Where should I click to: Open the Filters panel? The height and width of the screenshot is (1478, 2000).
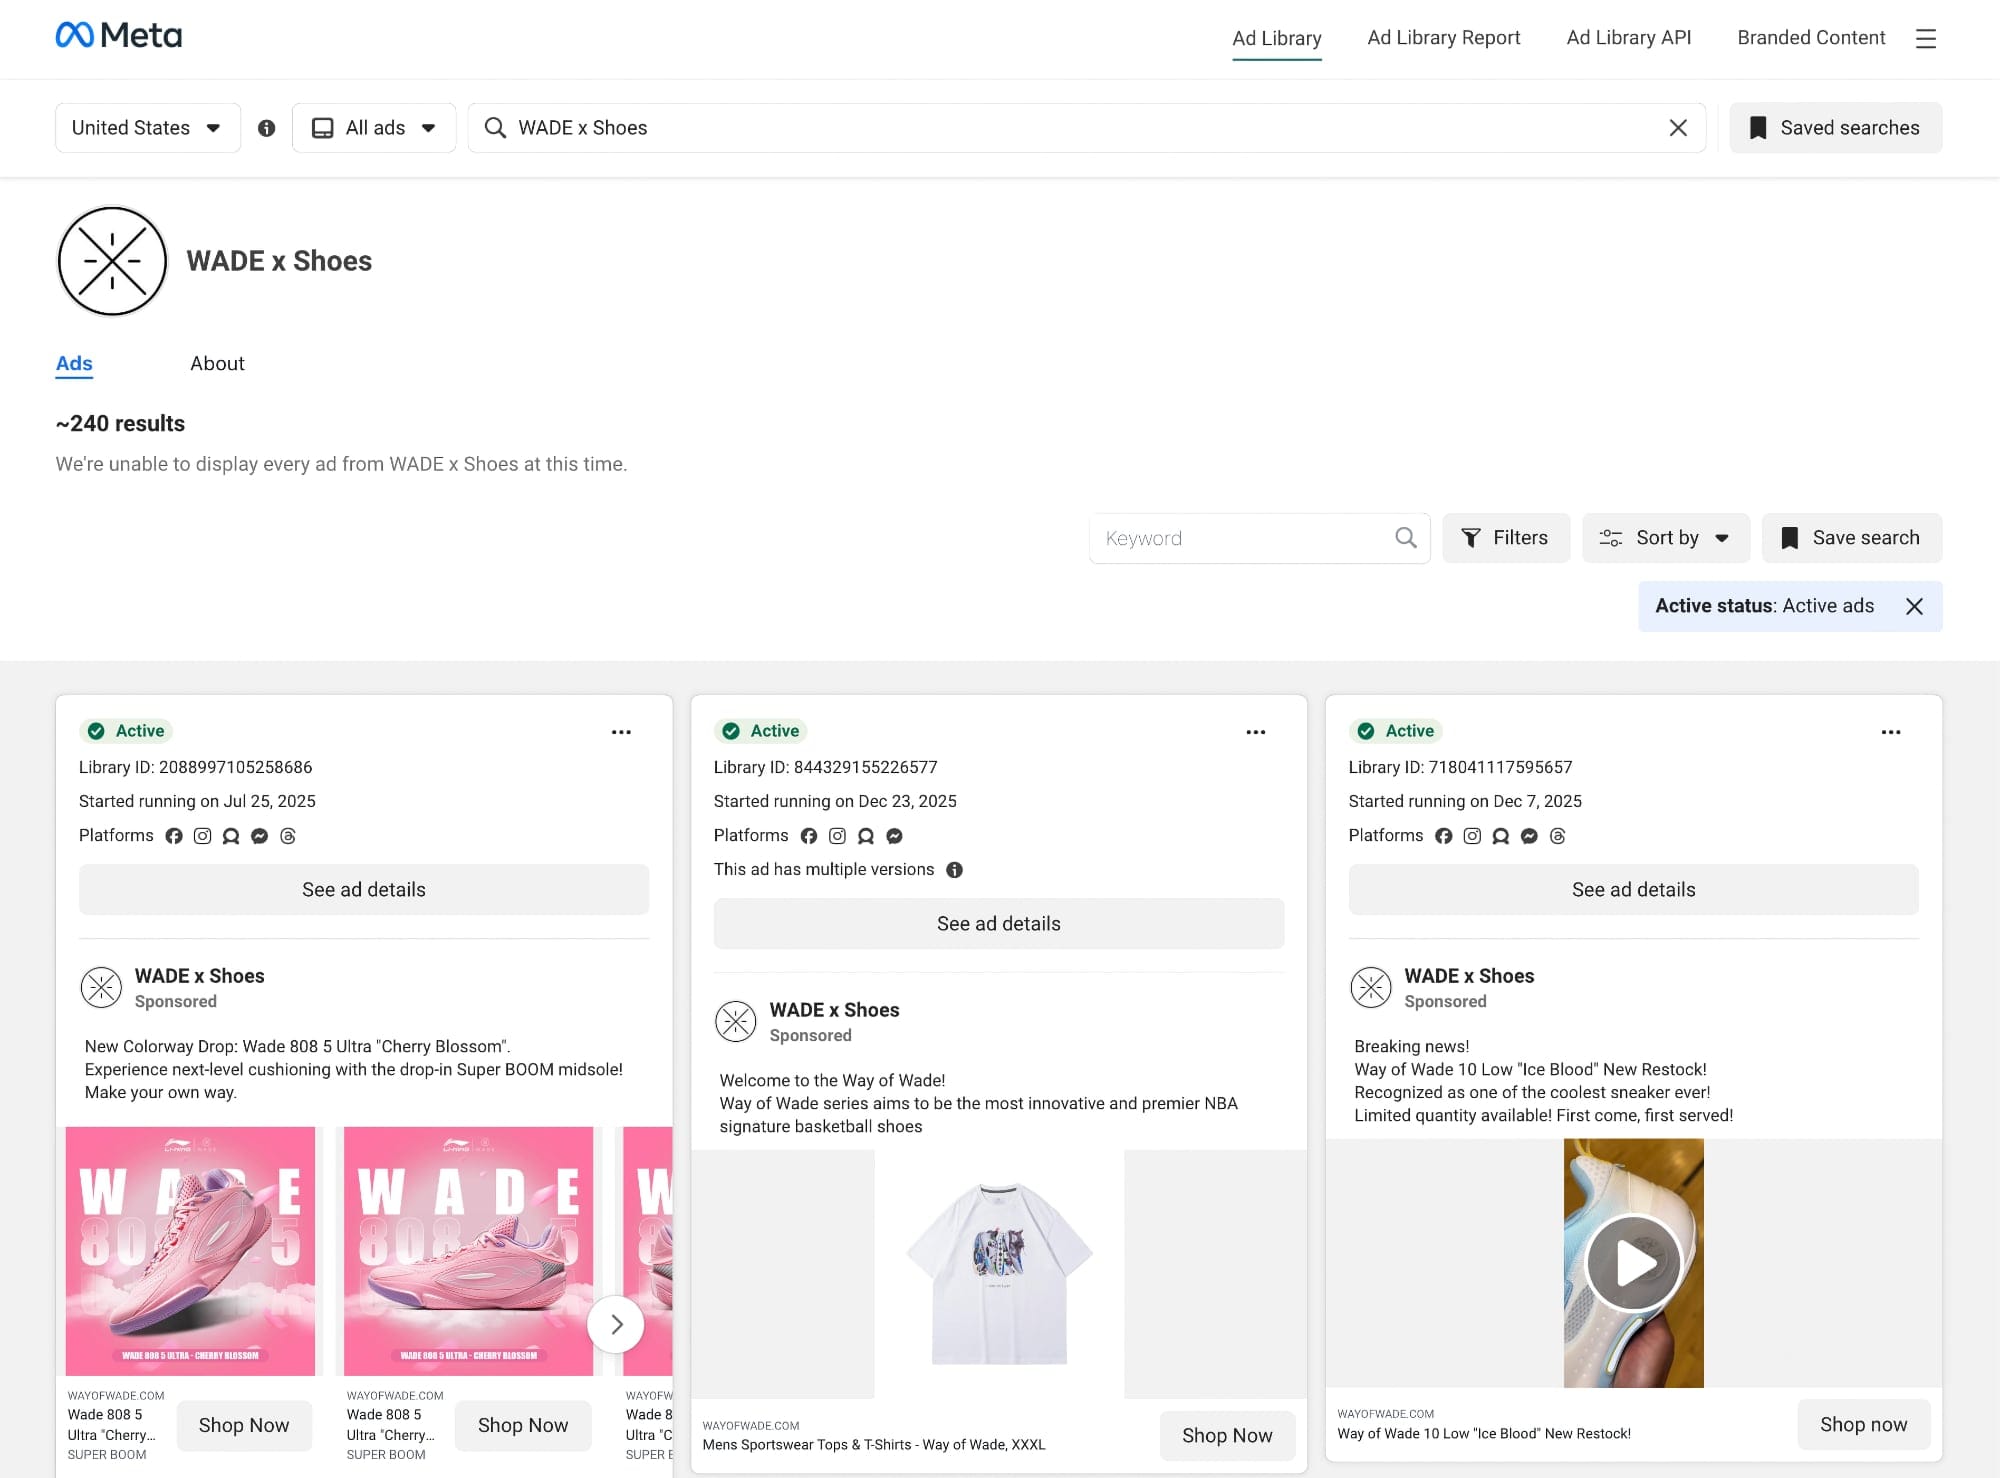click(1506, 537)
